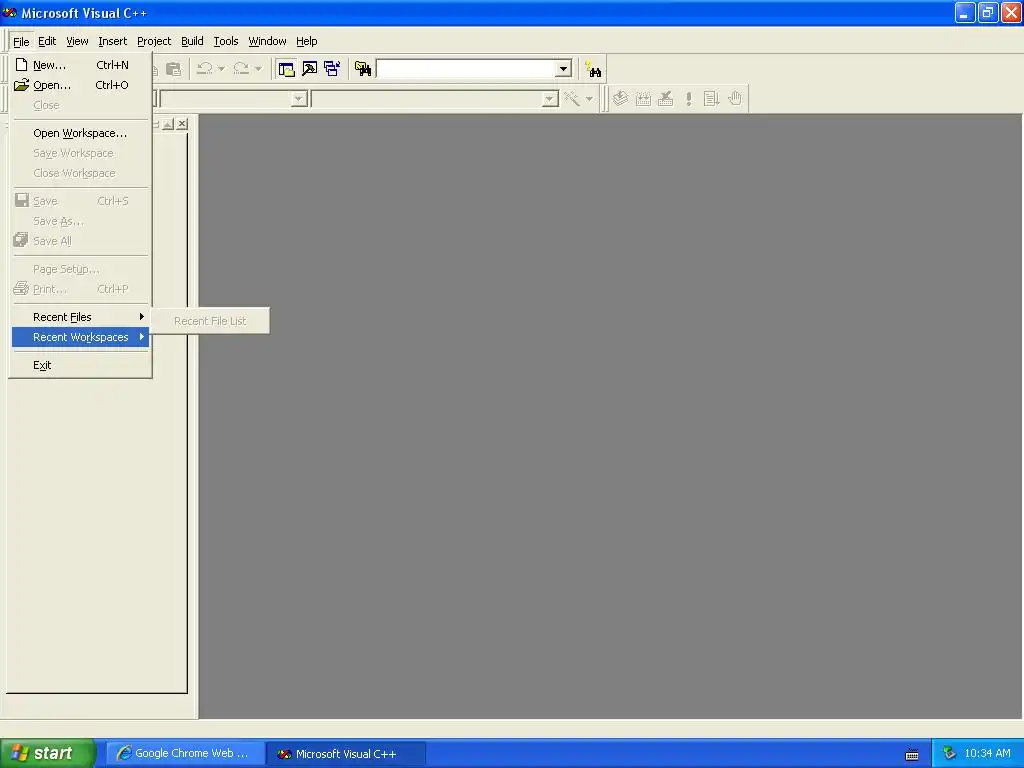The image size is (1024, 768).
Task: Open the Insert menu
Action: 112,41
